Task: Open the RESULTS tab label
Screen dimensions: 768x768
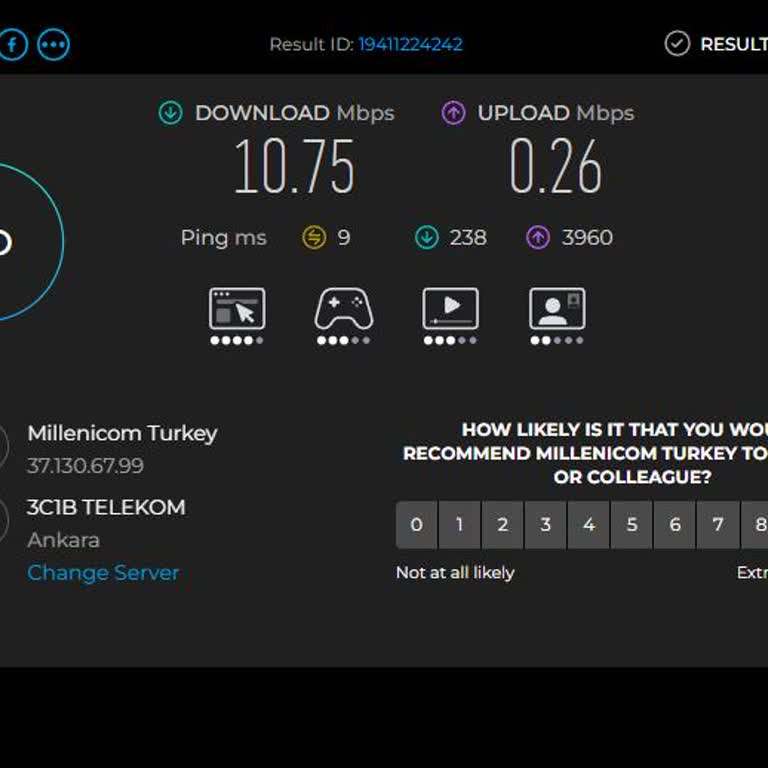Action: point(734,44)
